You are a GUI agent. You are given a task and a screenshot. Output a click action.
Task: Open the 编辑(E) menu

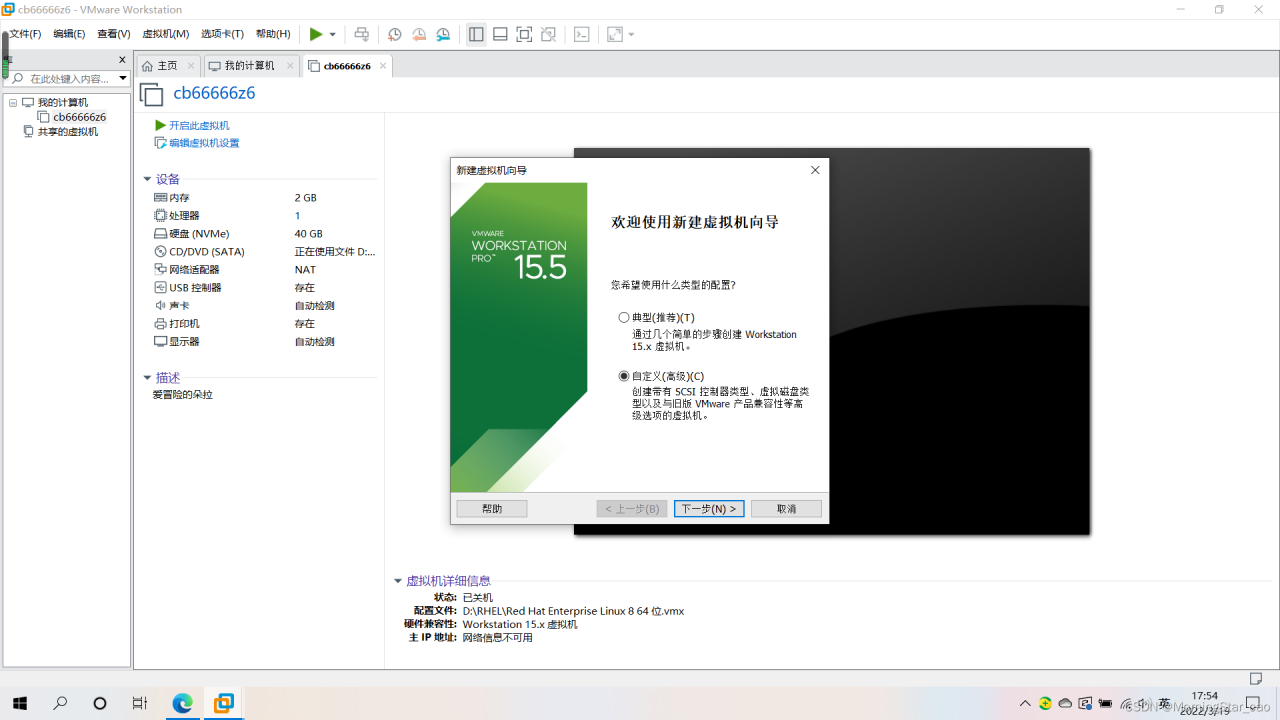tap(69, 34)
